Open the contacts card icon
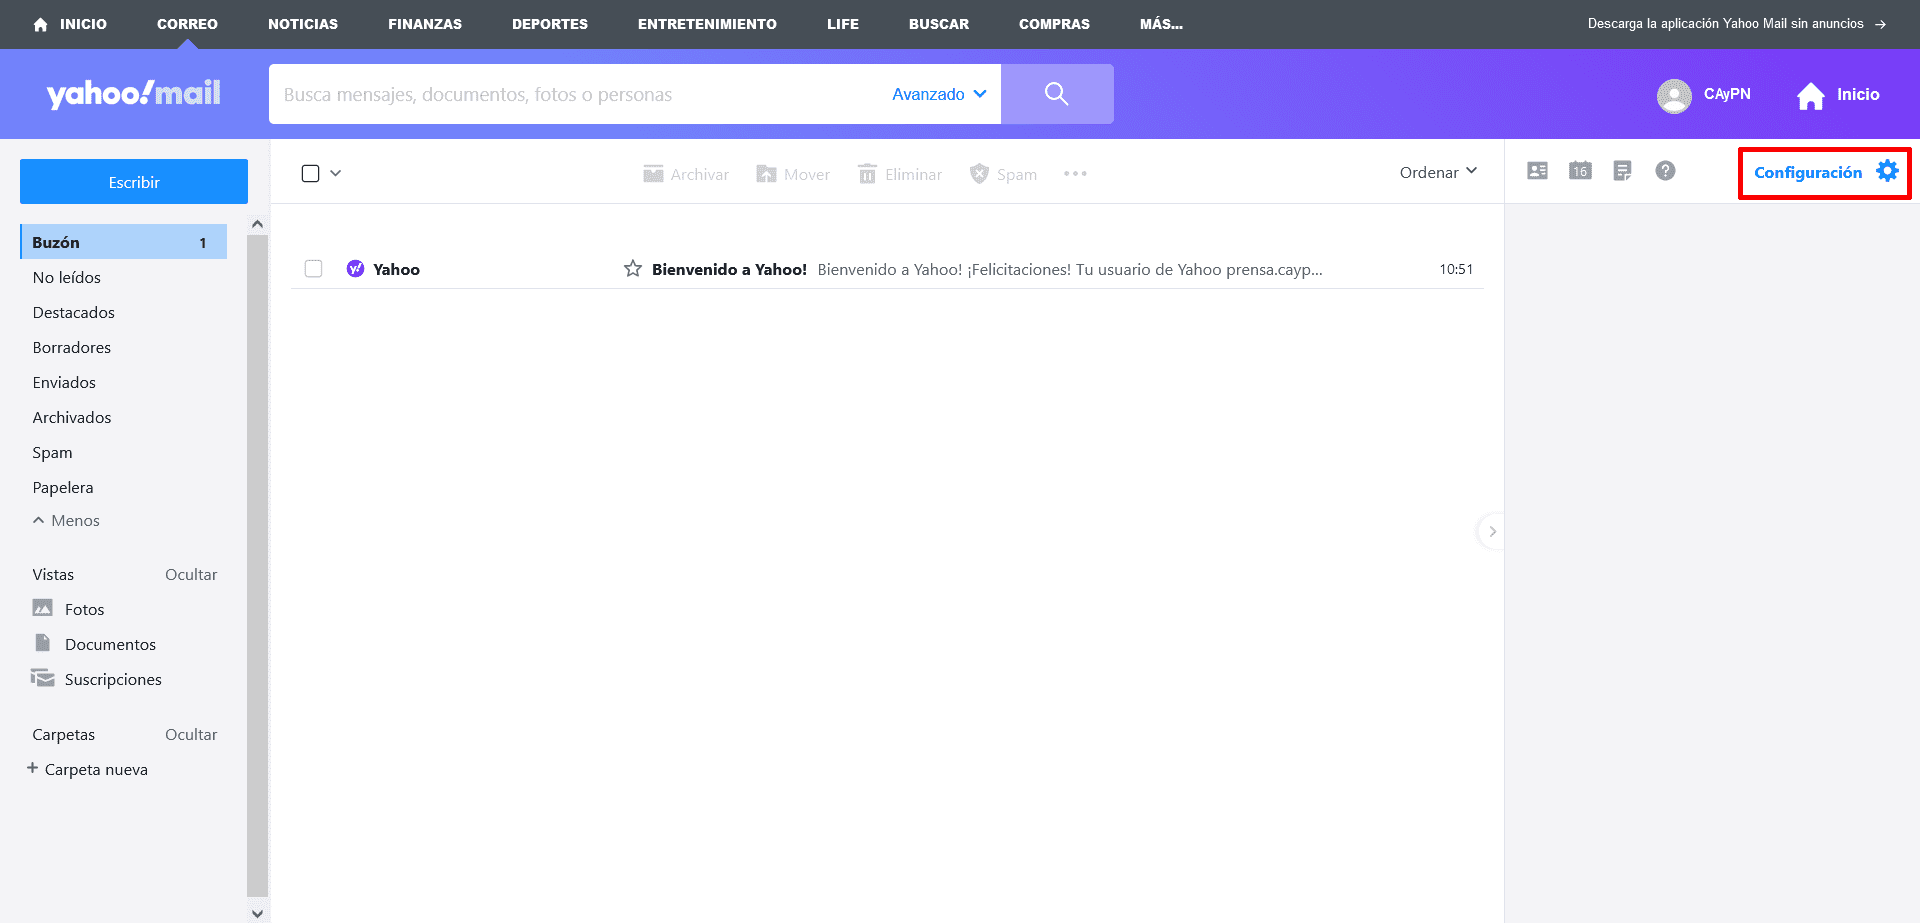Image resolution: width=1920 pixels, height=923 pixels. click(1538, 171)
